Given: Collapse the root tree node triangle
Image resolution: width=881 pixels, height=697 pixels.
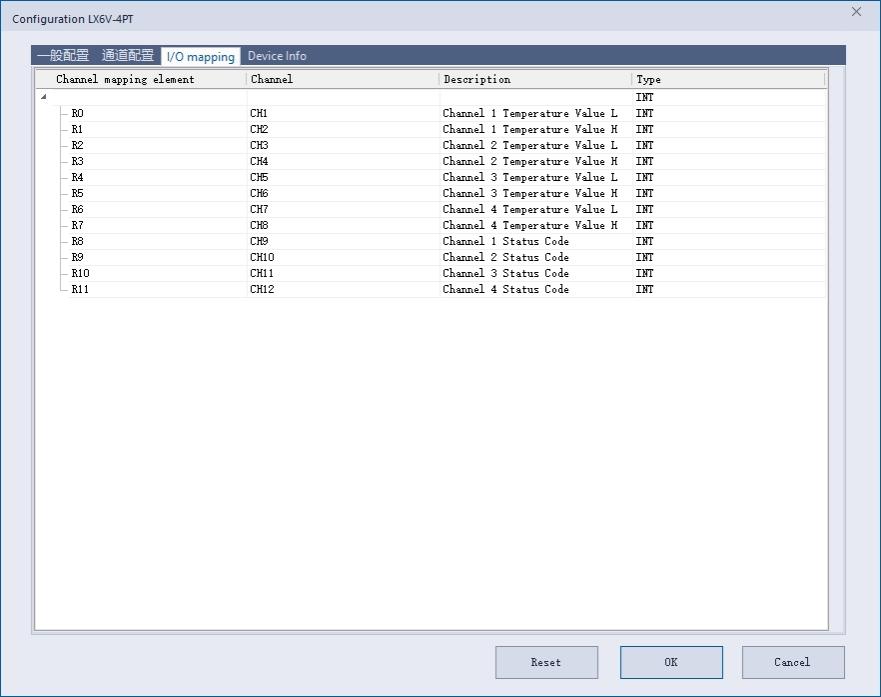Looking at the screenshot, I should point(43,97).
